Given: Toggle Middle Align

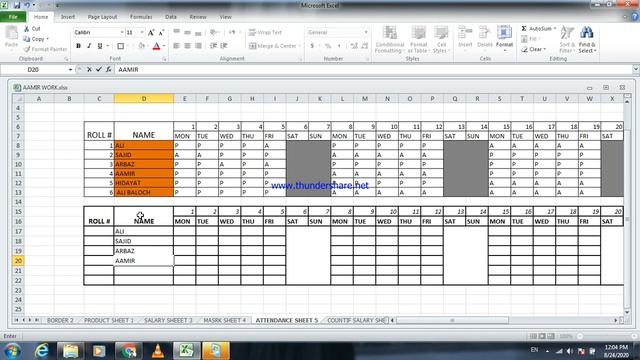Looking at the screenshot, I should [x=187, y=32].
